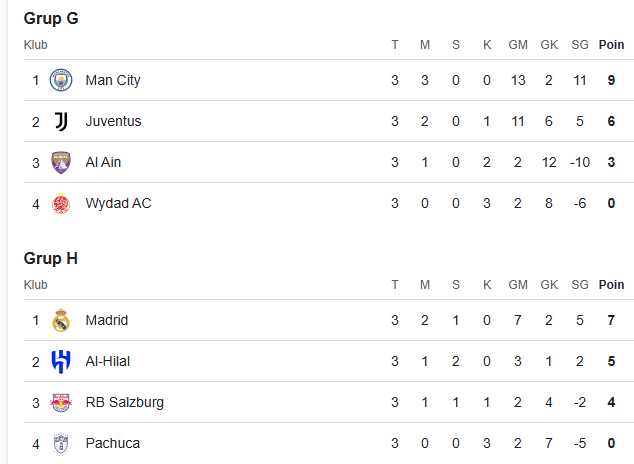Click the SG column header in Grup H
Image resolution: width=634 pixels, height=464 pixels.
[580, 285]
